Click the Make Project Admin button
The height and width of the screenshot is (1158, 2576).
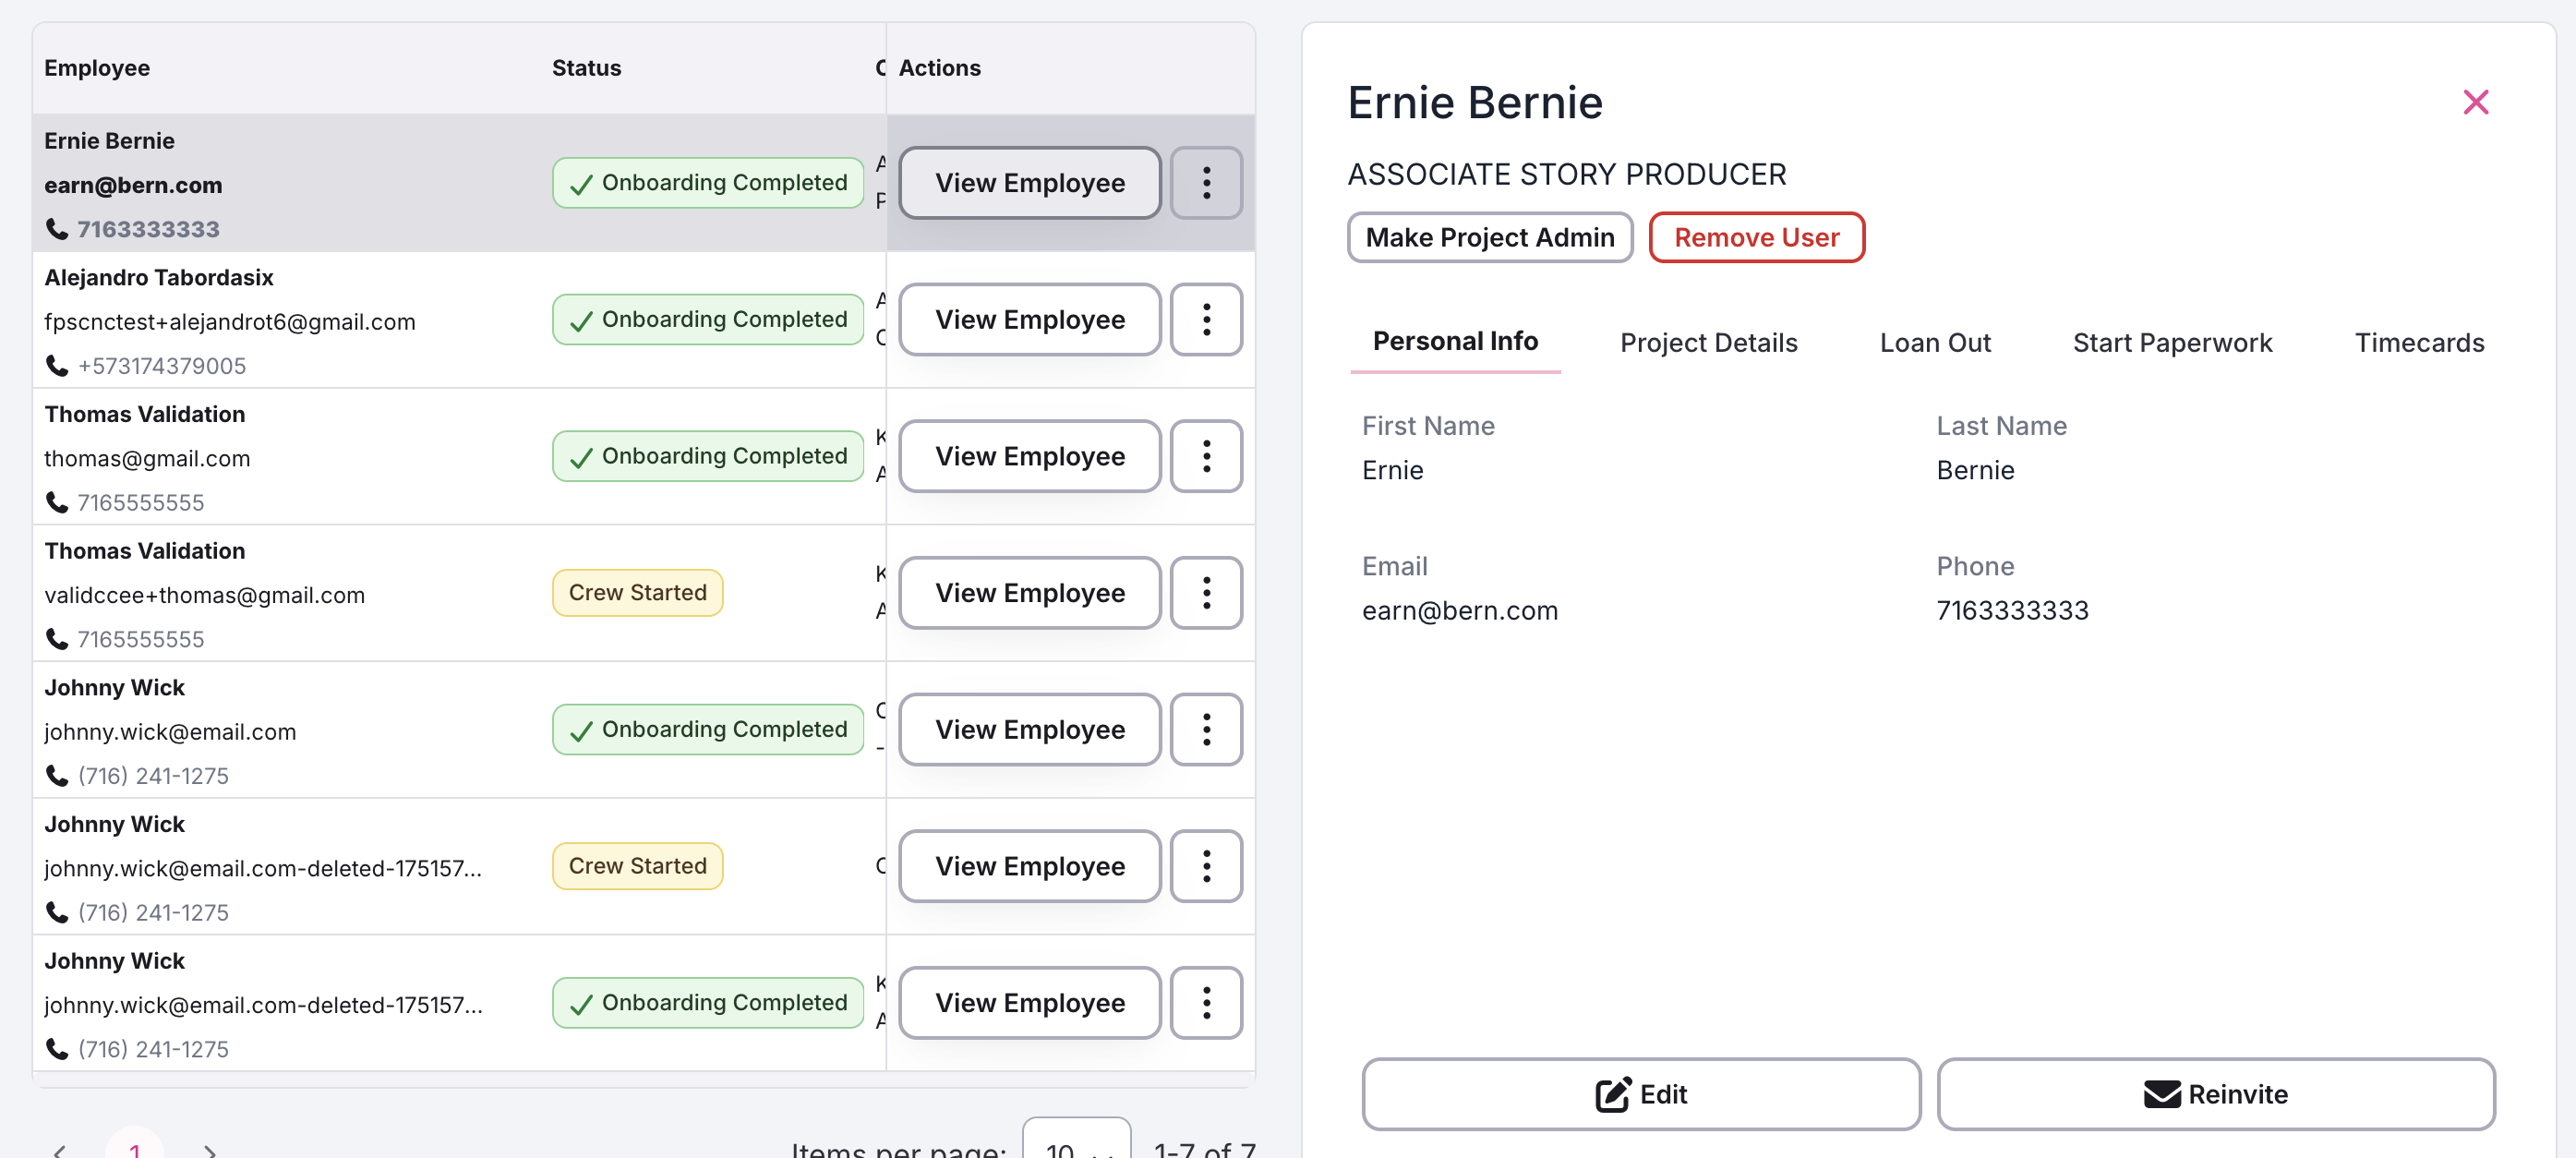pos(1490,238)
